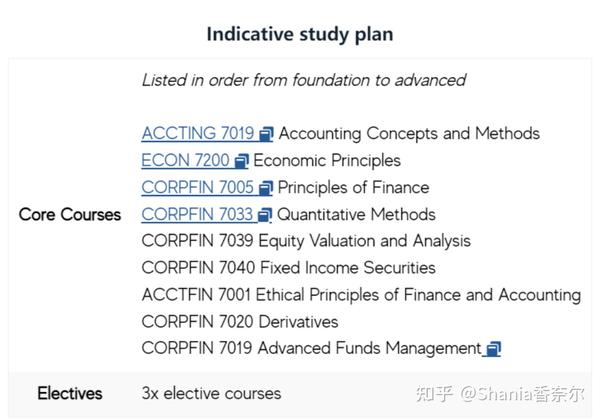This screenshot has height=419, width=600.
Task: Click the icon after Advanced Funds Management
Action: 493,349
